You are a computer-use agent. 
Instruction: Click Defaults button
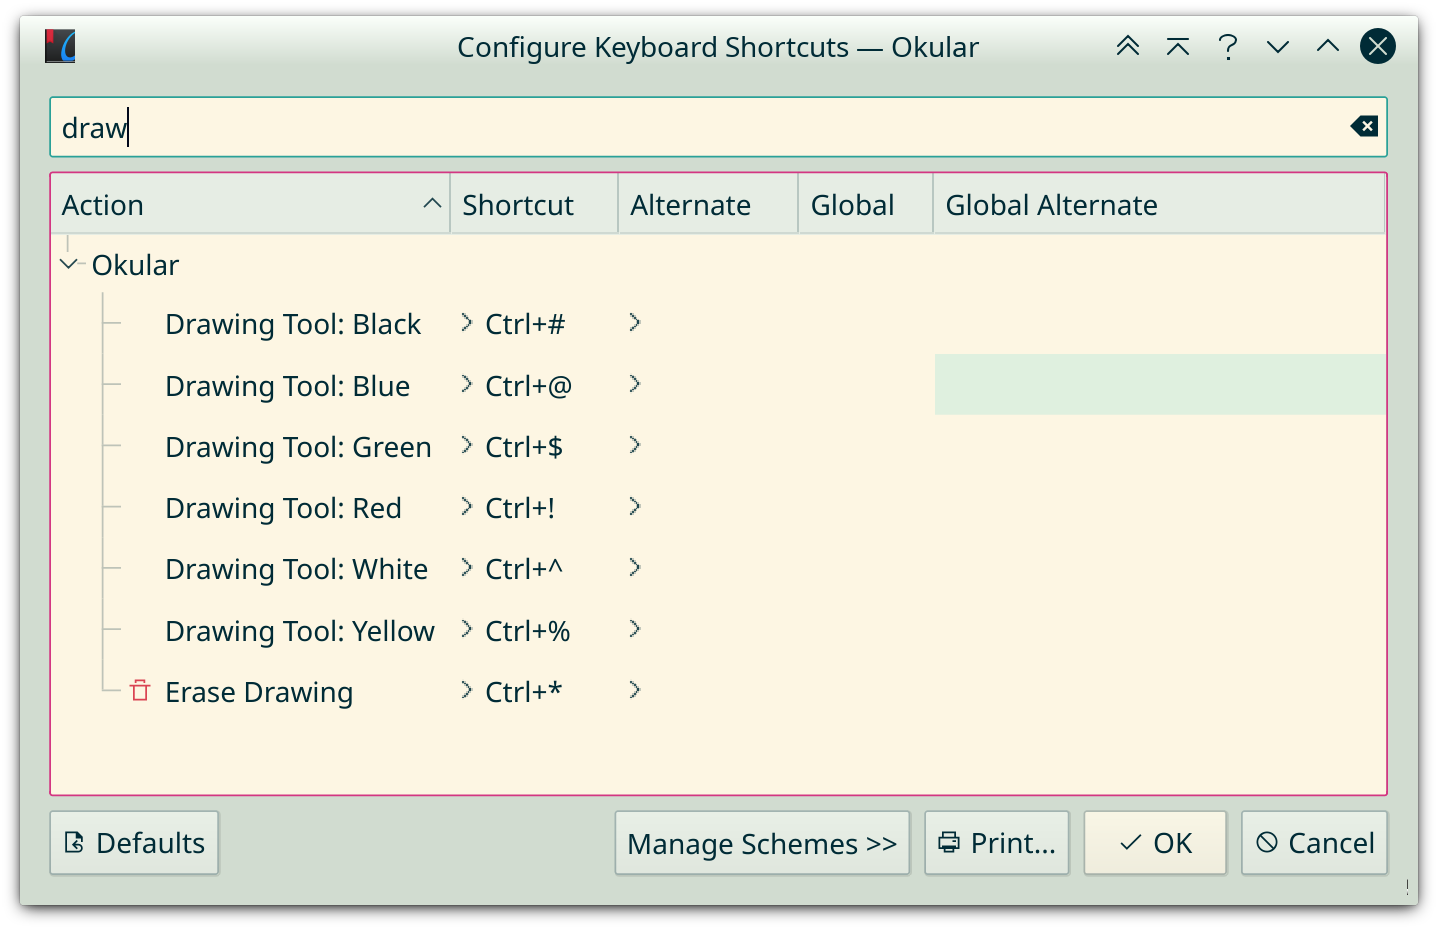[x=134, y=843]
